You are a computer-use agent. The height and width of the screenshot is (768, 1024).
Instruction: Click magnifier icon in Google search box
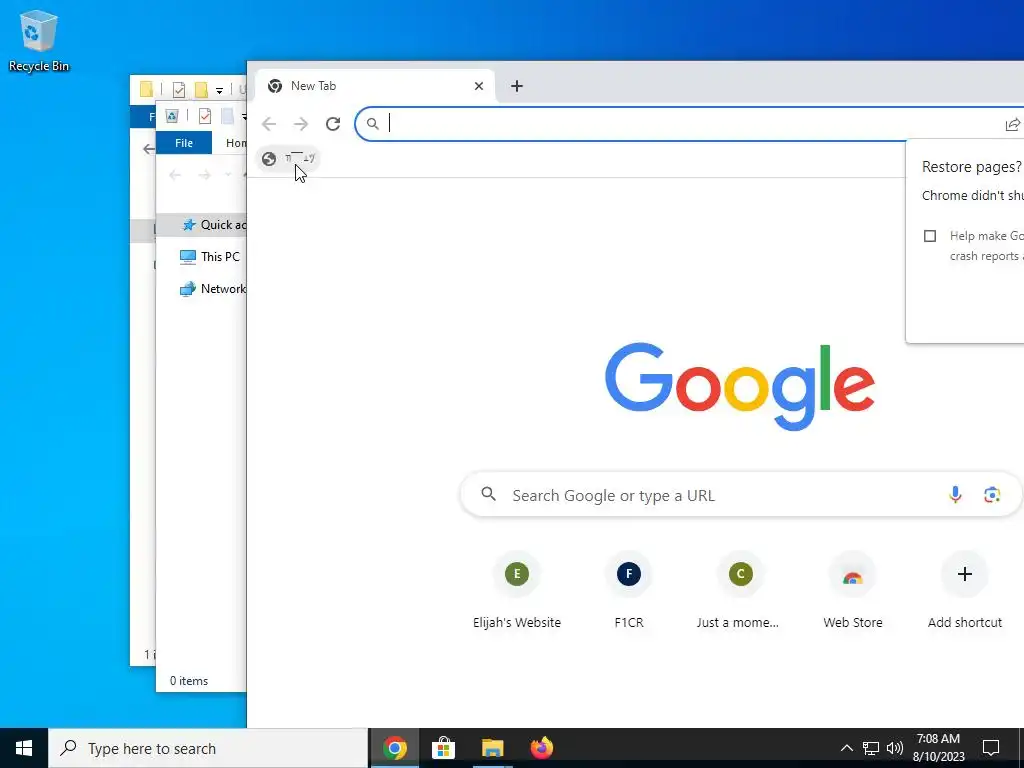click(x=488, y=494)
